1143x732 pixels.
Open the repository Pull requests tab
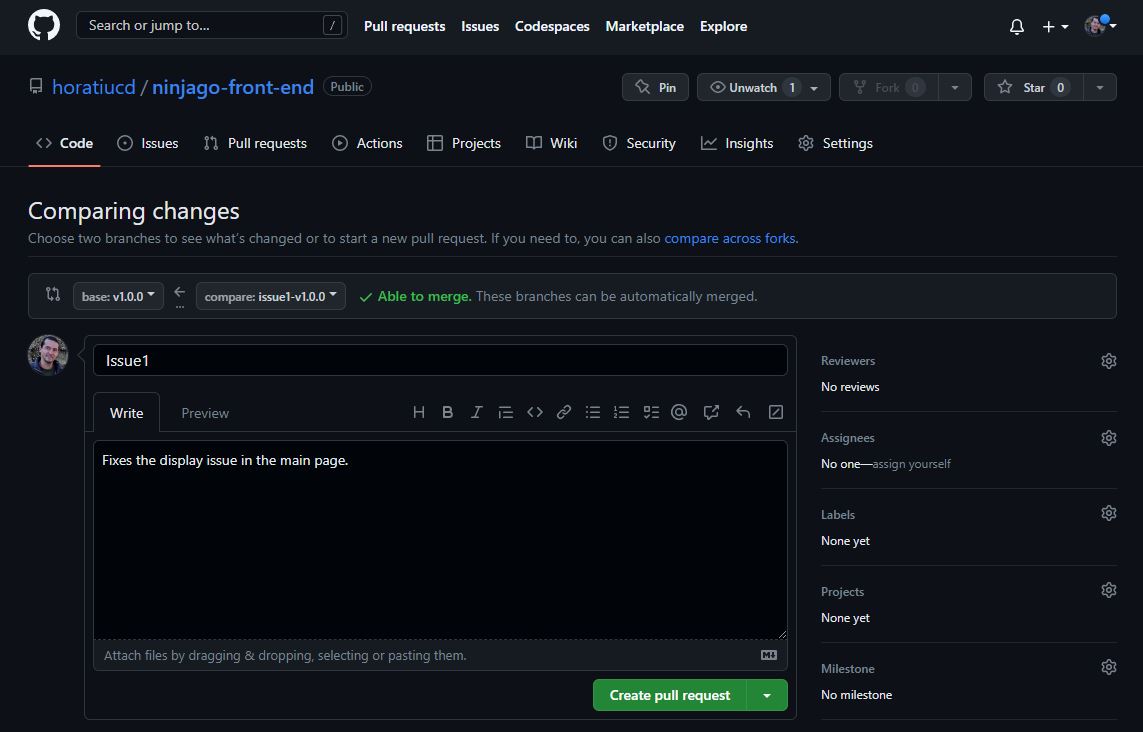[255, 143]
